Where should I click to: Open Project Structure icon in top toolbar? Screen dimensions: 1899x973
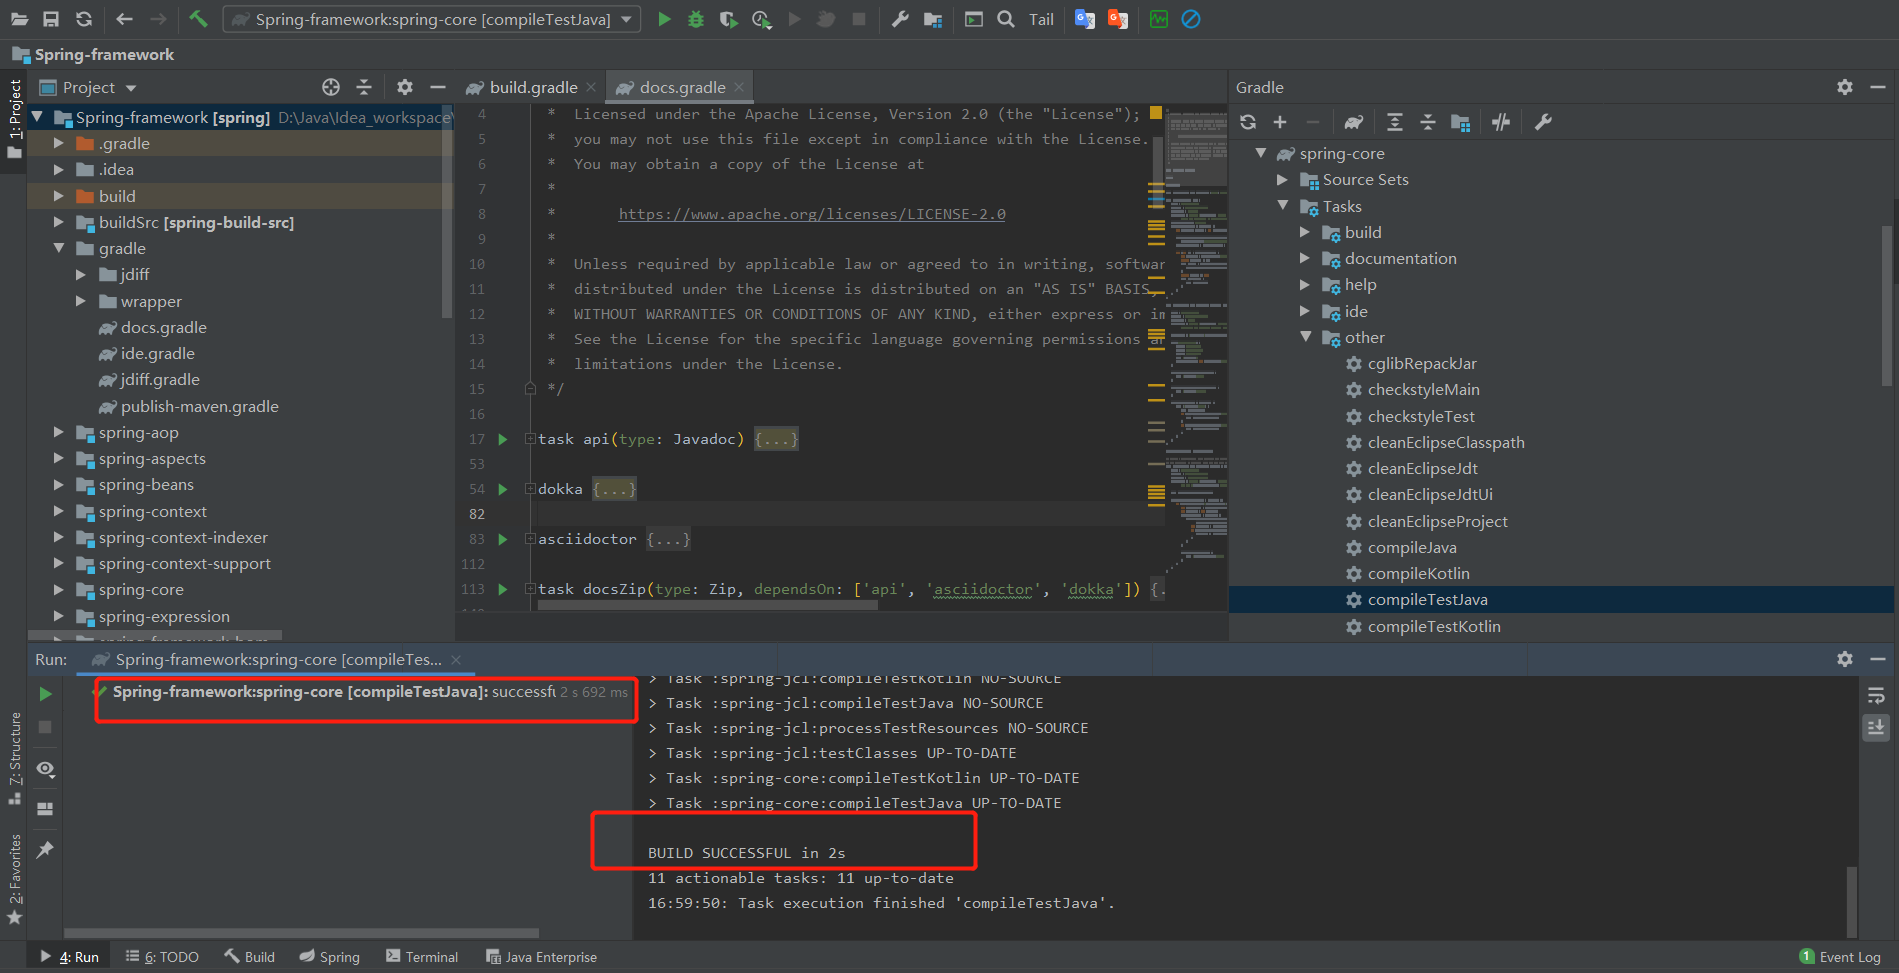coord(933,19)
